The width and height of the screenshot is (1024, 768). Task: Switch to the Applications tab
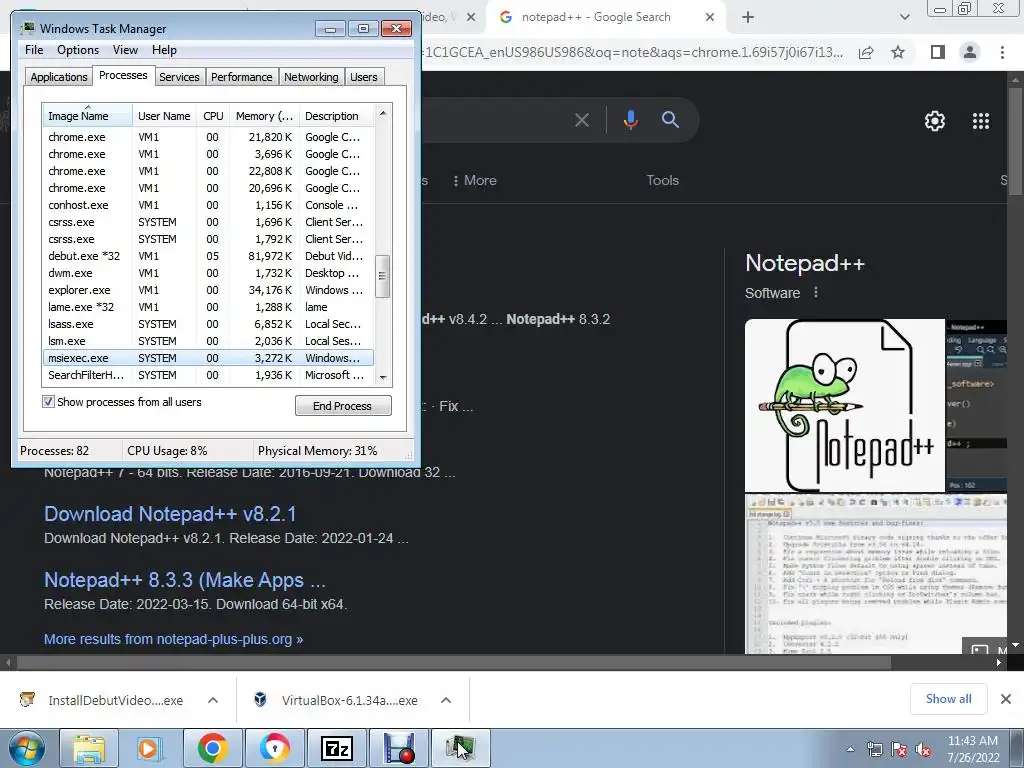(x=59, y=77)
